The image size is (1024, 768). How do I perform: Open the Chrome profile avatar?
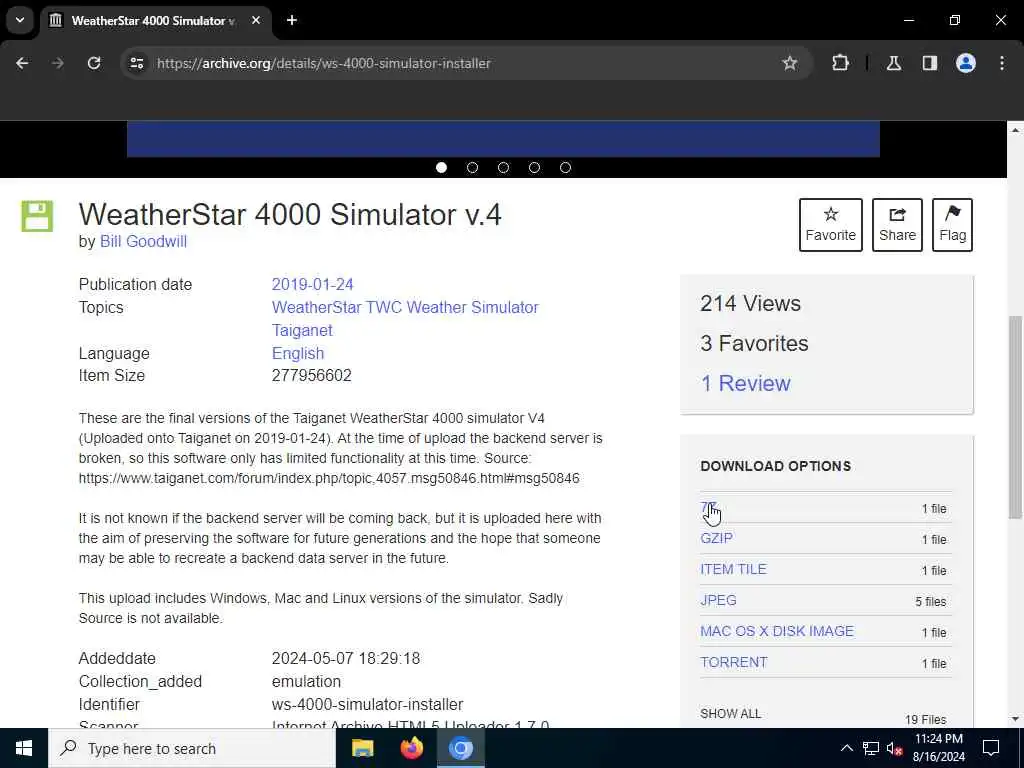pos(966,63)
